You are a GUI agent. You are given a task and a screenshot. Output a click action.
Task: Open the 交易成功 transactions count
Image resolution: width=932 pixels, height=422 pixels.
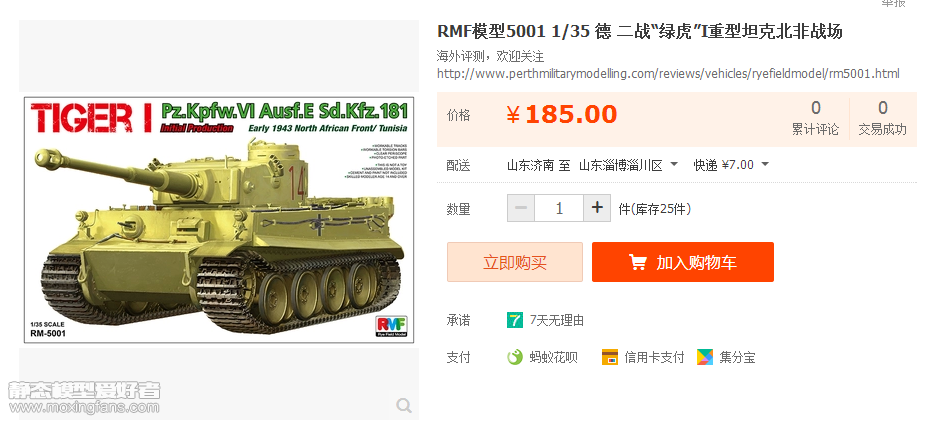pos(883,118)
